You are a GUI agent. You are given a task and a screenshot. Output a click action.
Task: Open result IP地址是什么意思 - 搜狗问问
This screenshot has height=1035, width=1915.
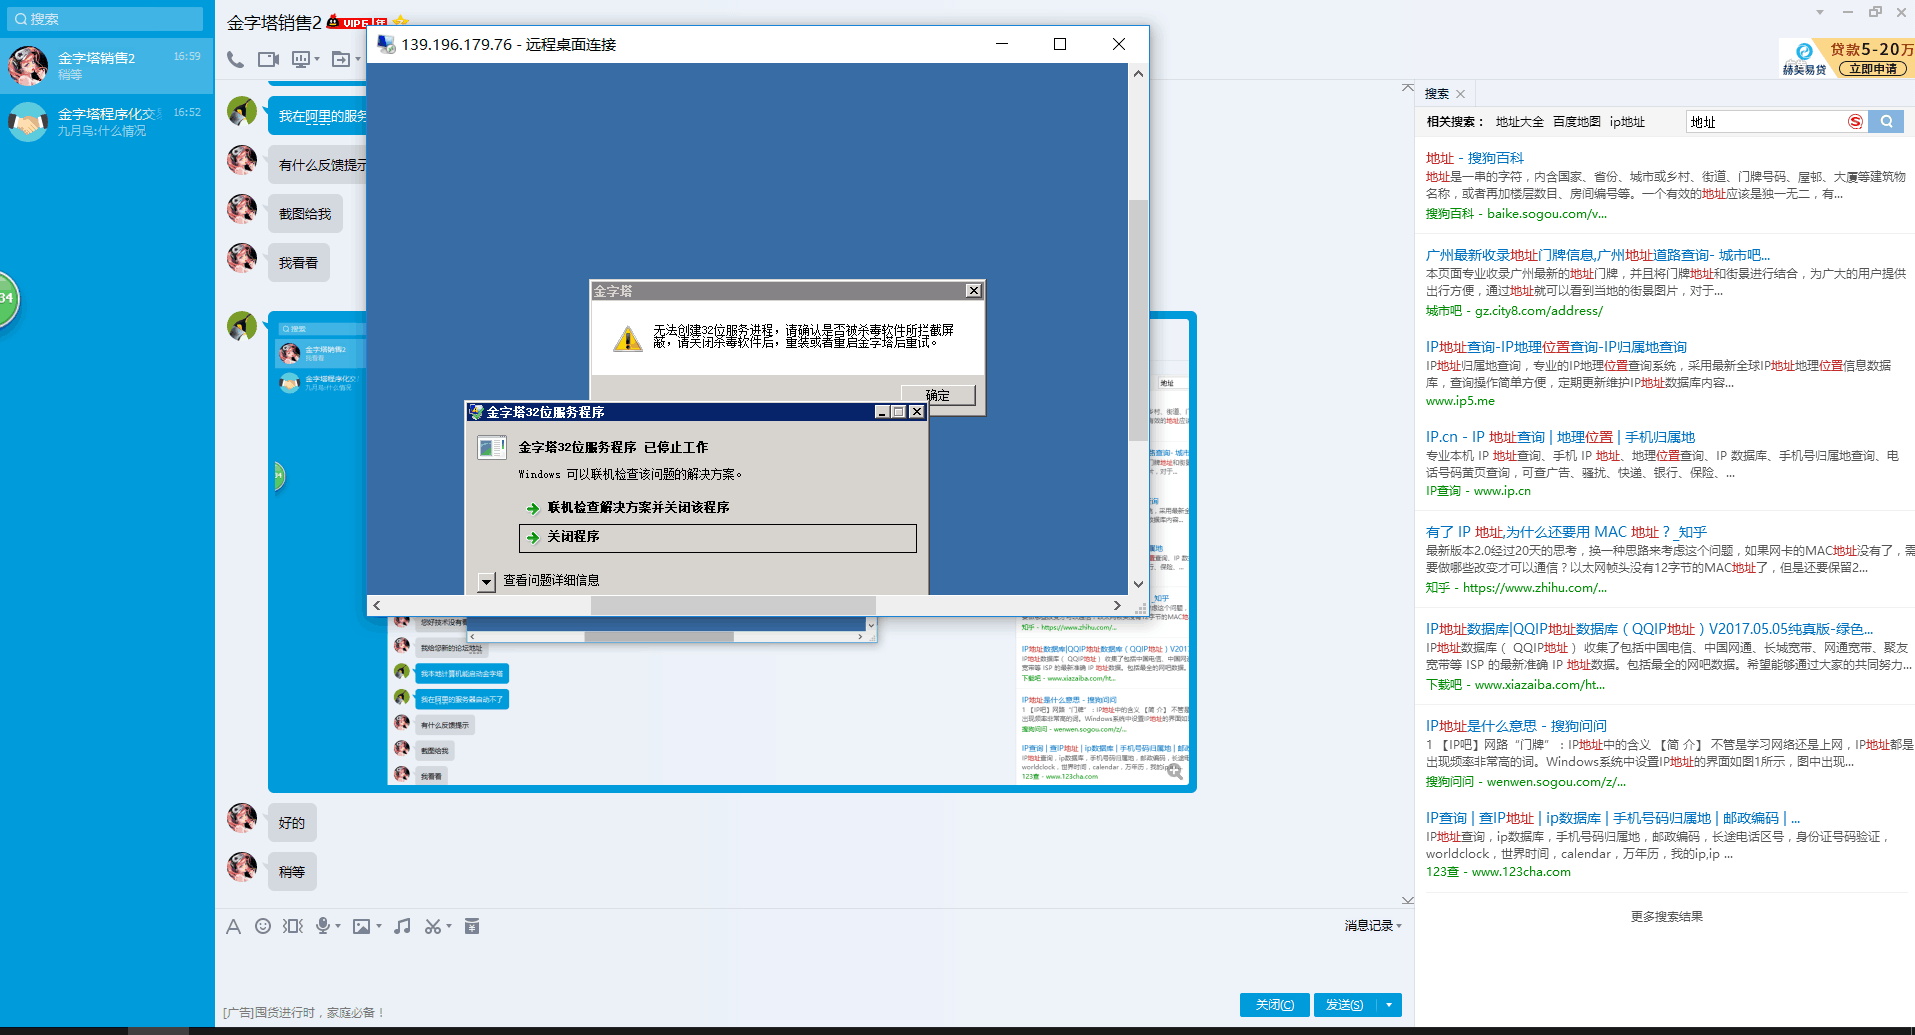pyautogui.click(x=1516, y=726)
